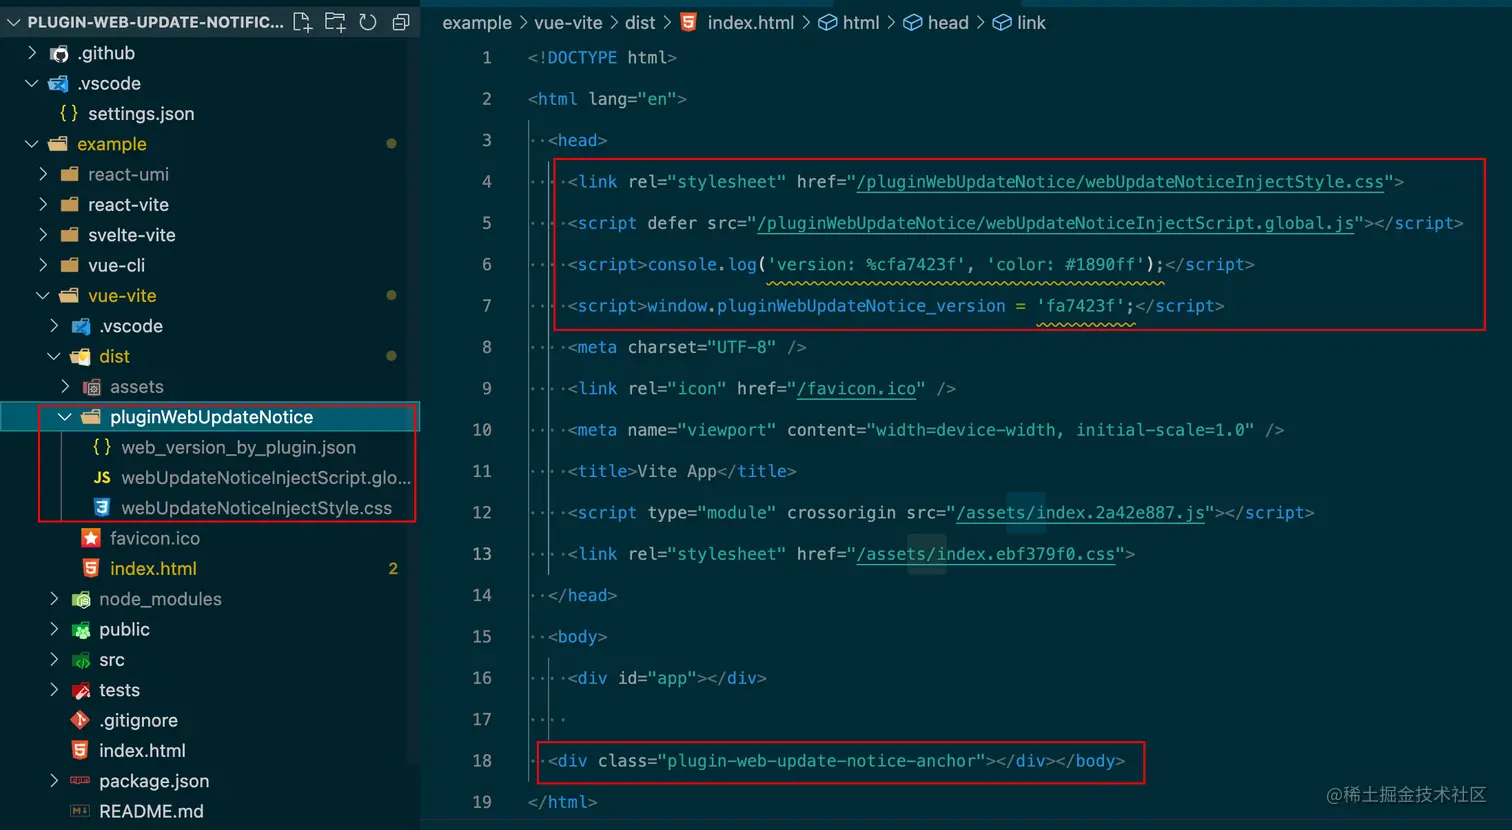
Task: Click the Collapse Folders icon in explorer
Action: (x=401, y=22)
